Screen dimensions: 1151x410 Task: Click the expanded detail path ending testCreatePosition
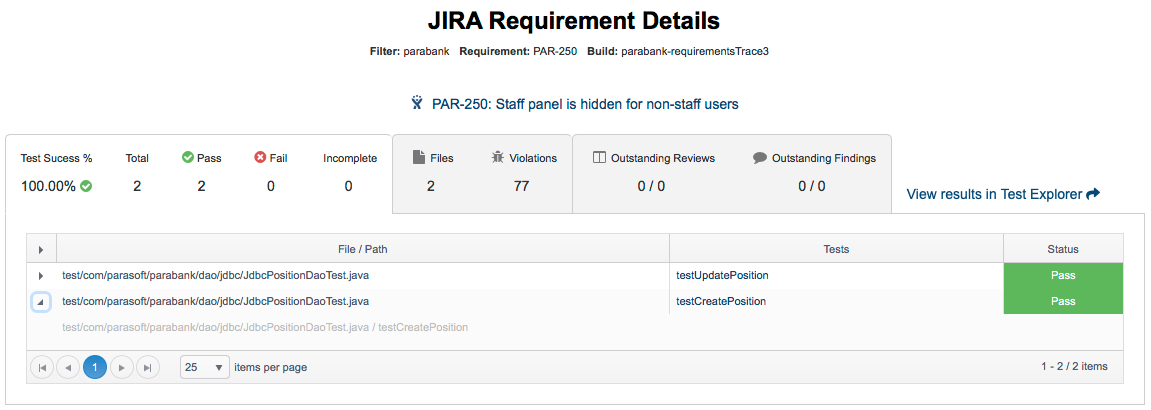tap(265, 327)
